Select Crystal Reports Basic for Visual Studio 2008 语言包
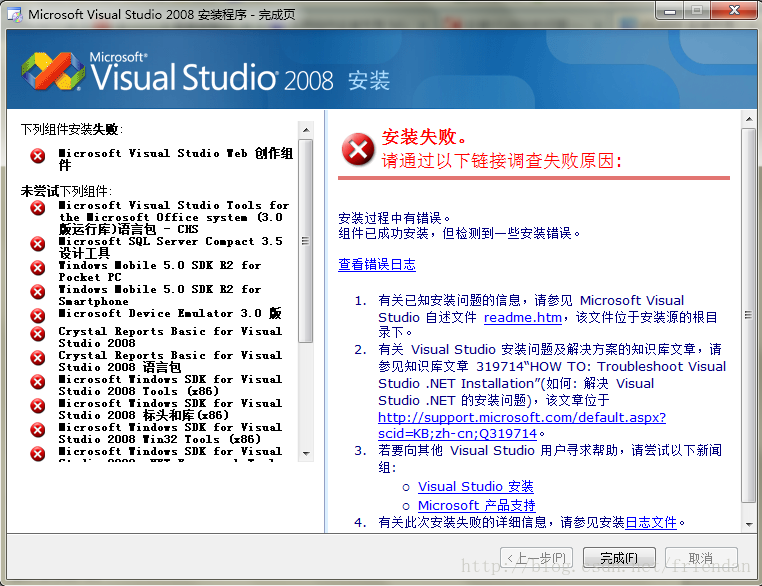The width and height of the screenshot is (762, 586). point(170,361)
